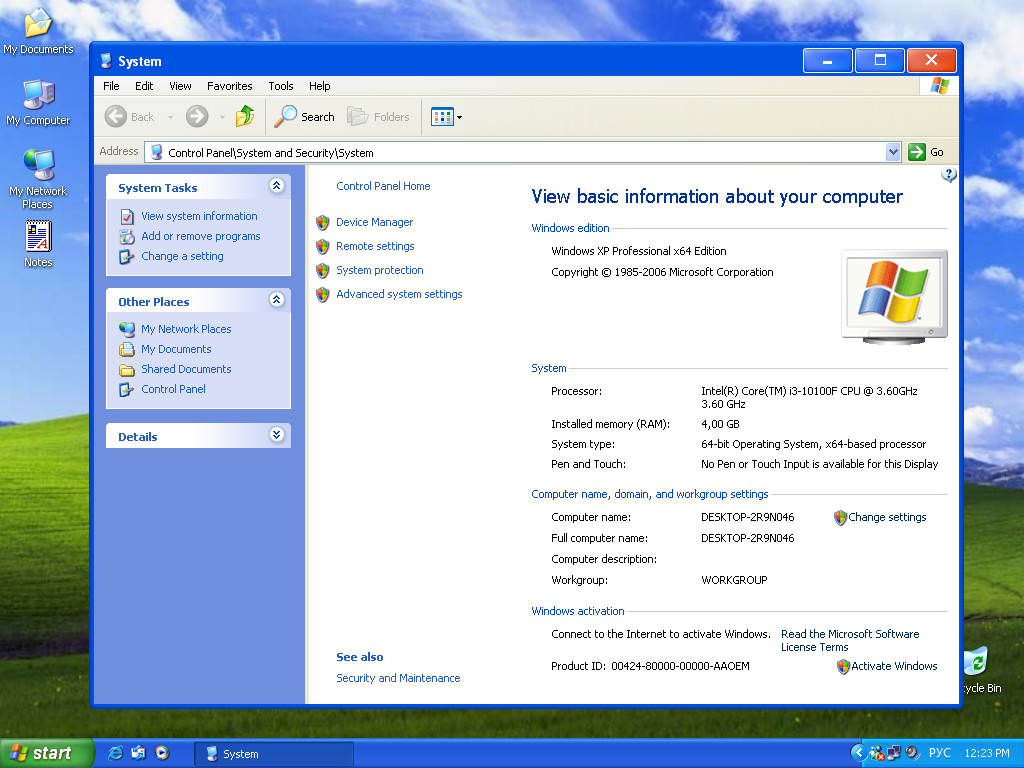Click inside the Address bar field
The image size is (1024, 768).
(x=522, y=152)
